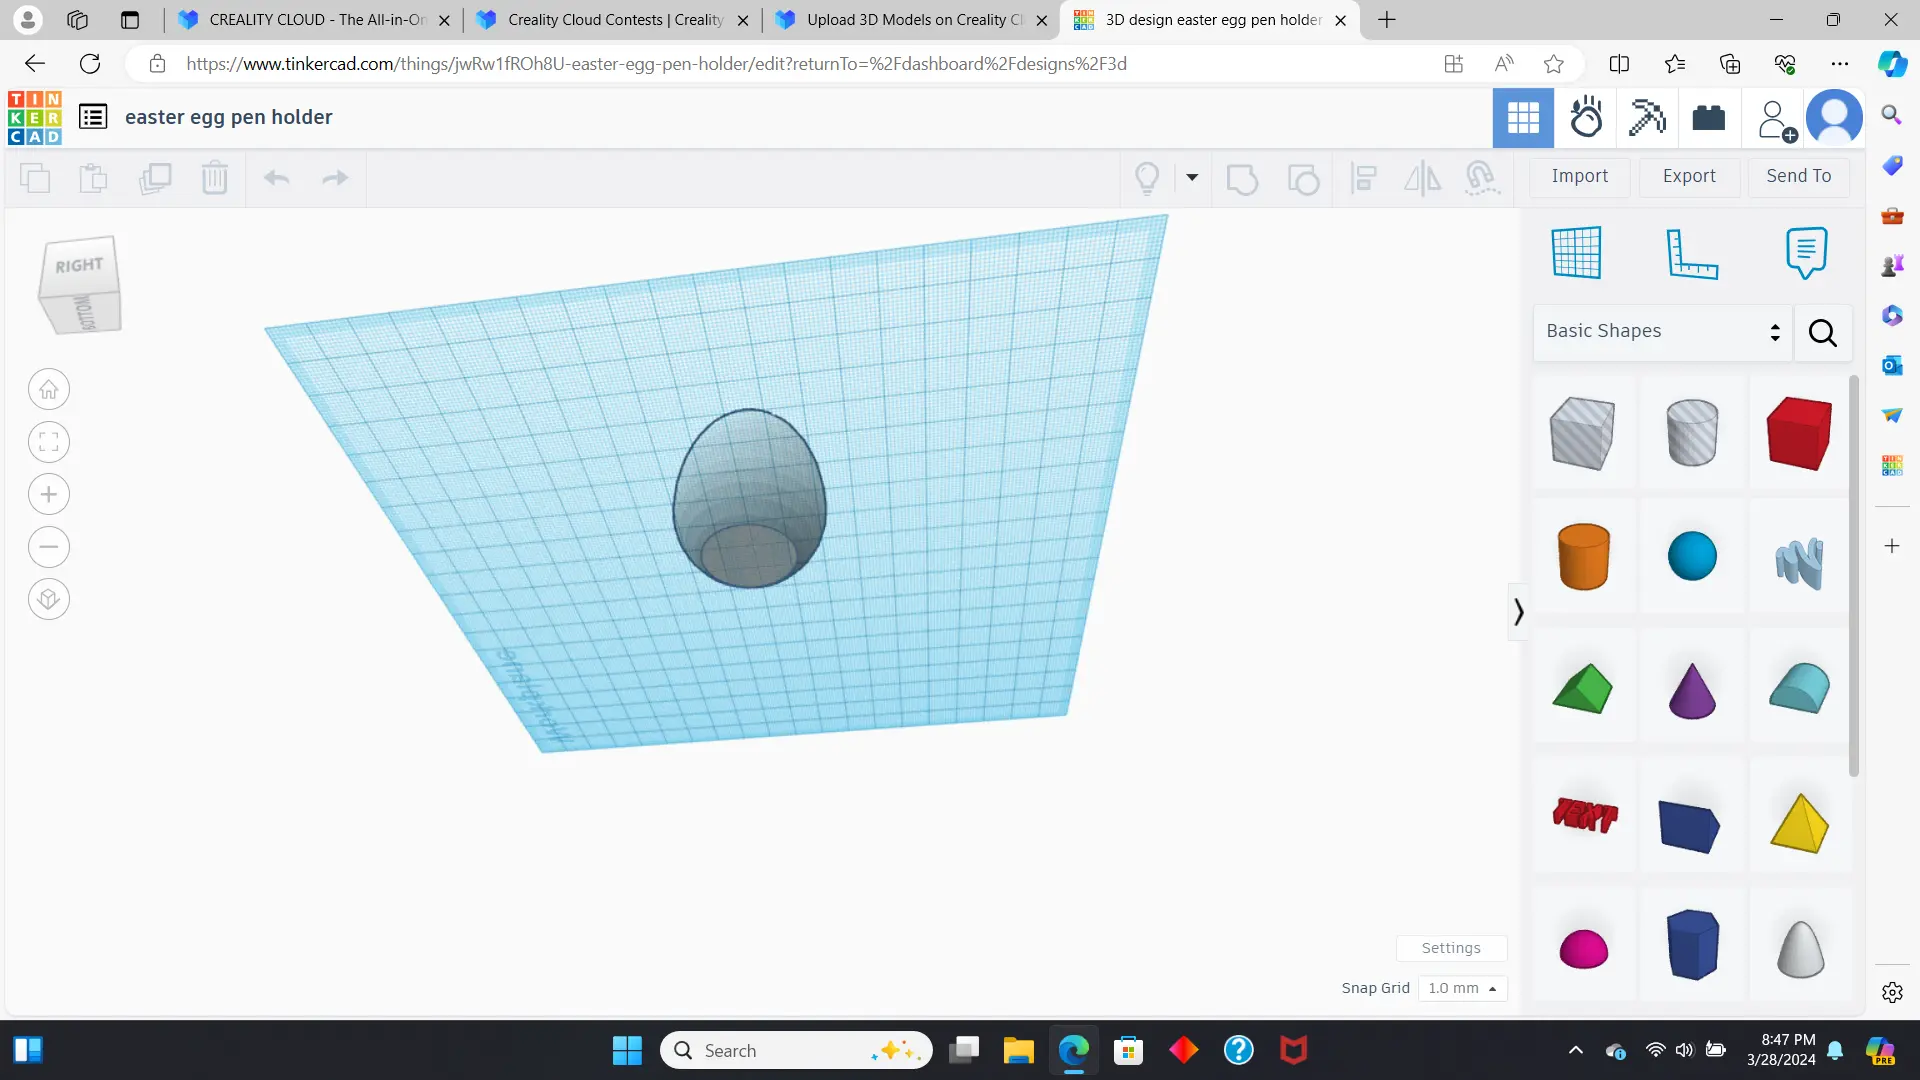Click the design title 'easter egg pen holder'
This screenshot has height=1080, width=1920.
click(x=229, y=117)
